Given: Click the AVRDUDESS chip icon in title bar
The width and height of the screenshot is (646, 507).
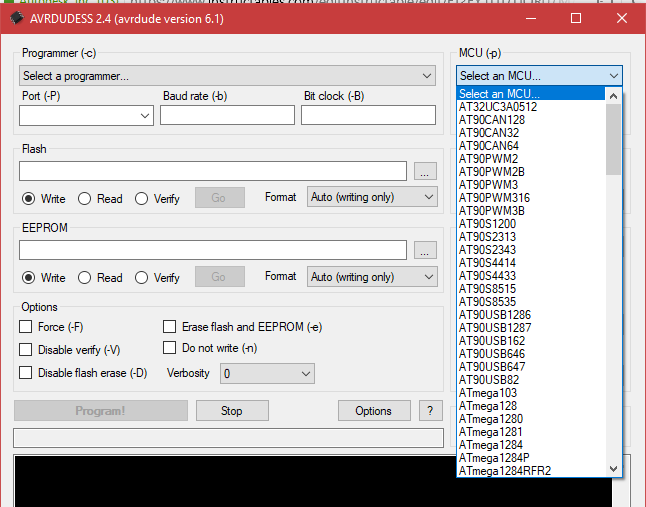Looking at the screenshot, I should pos(16,19).
